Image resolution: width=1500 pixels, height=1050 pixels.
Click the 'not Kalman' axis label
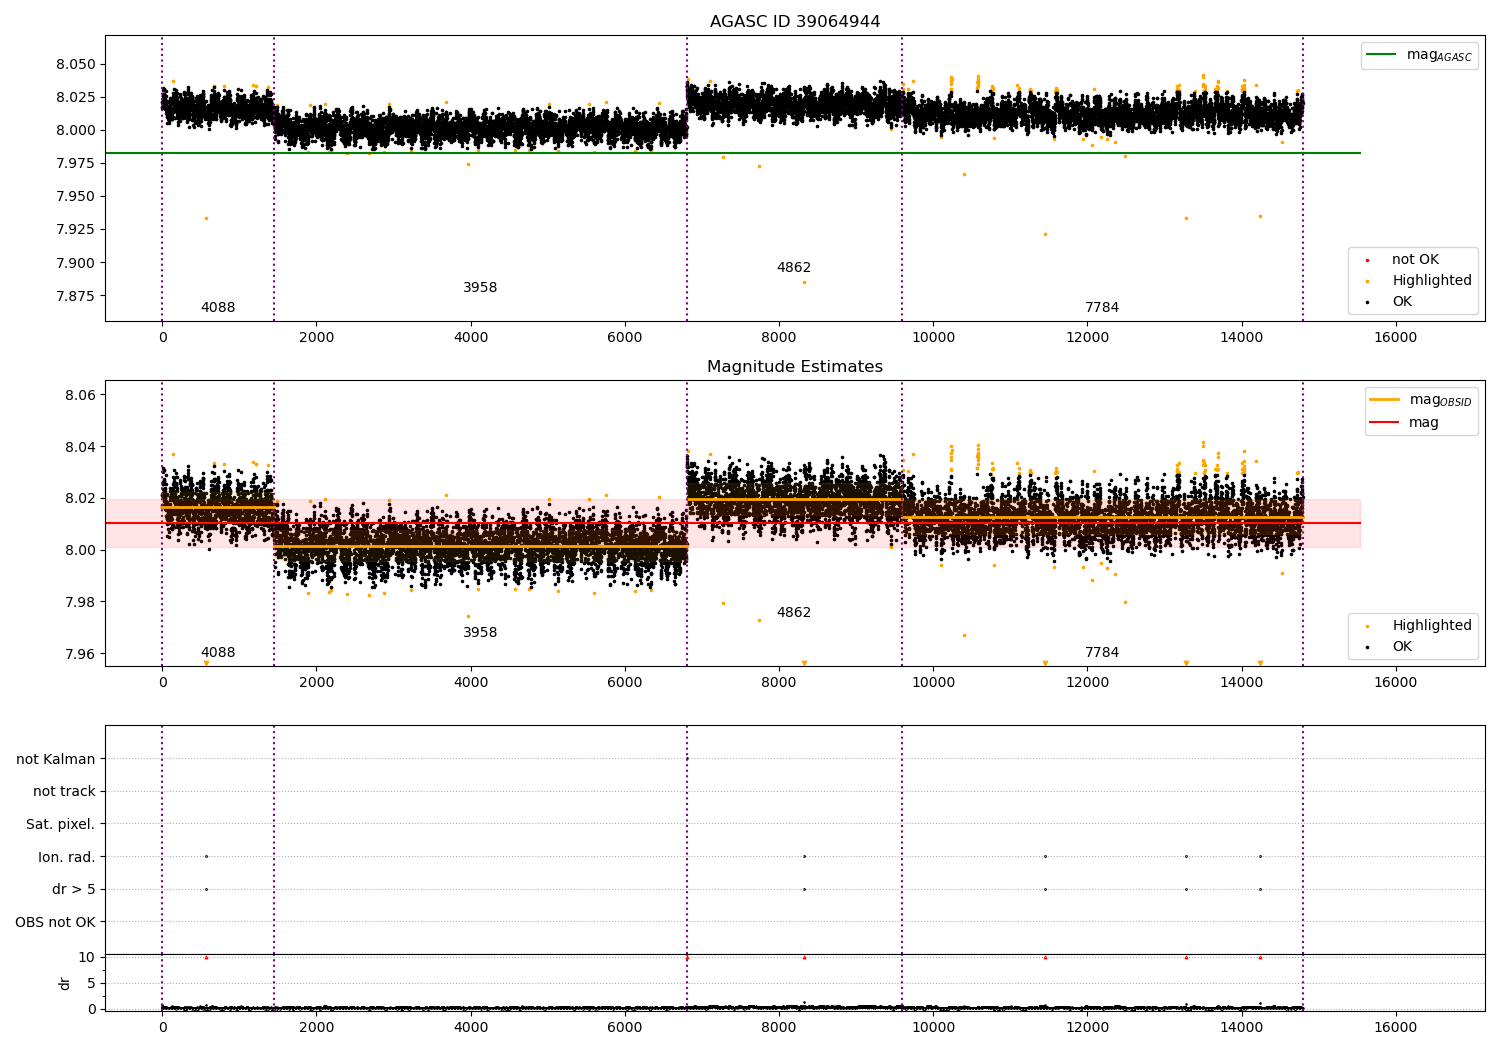point(56,759)
